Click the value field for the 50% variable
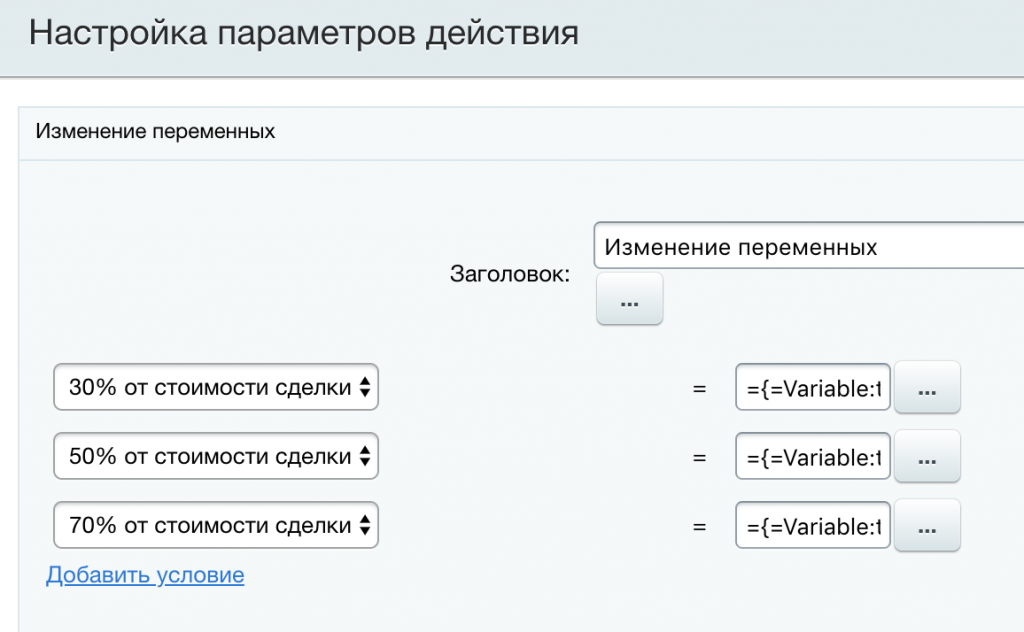 (x=812, y=457)
